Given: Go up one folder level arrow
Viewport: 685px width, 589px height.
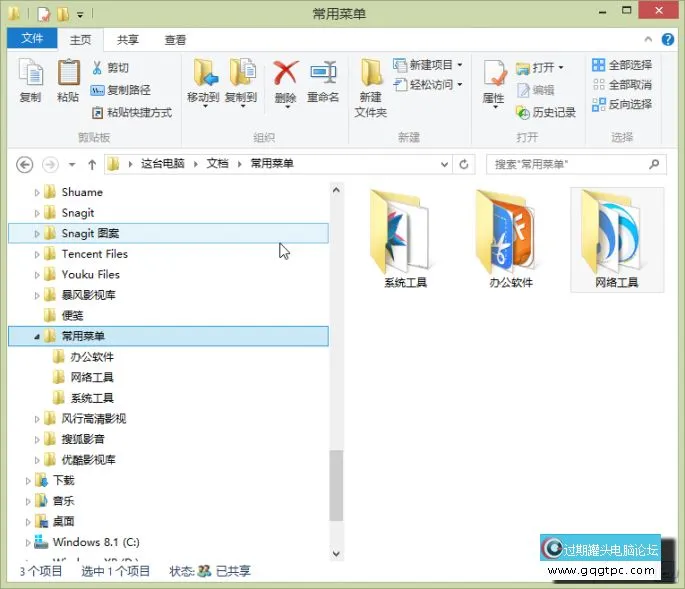Looking at the screenshot, I should tap(92, 165).
